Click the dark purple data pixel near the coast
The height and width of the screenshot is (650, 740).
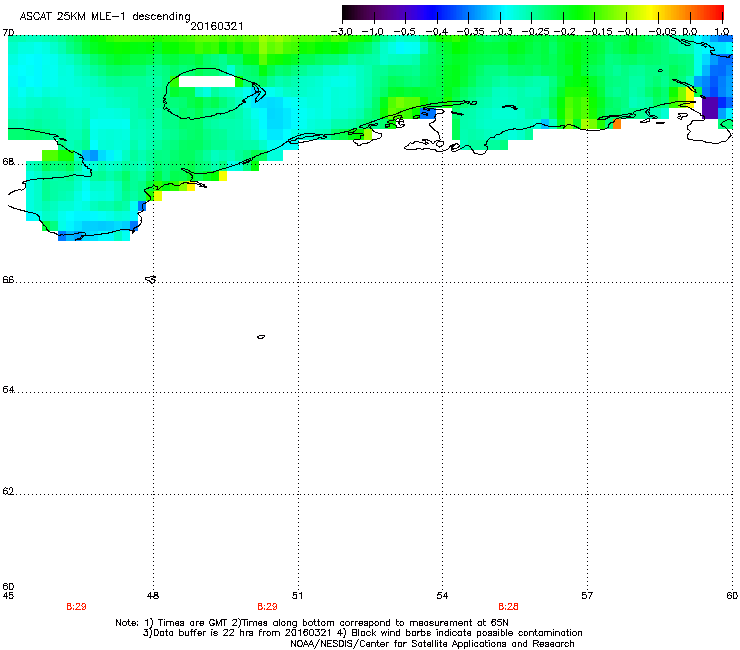710,108
